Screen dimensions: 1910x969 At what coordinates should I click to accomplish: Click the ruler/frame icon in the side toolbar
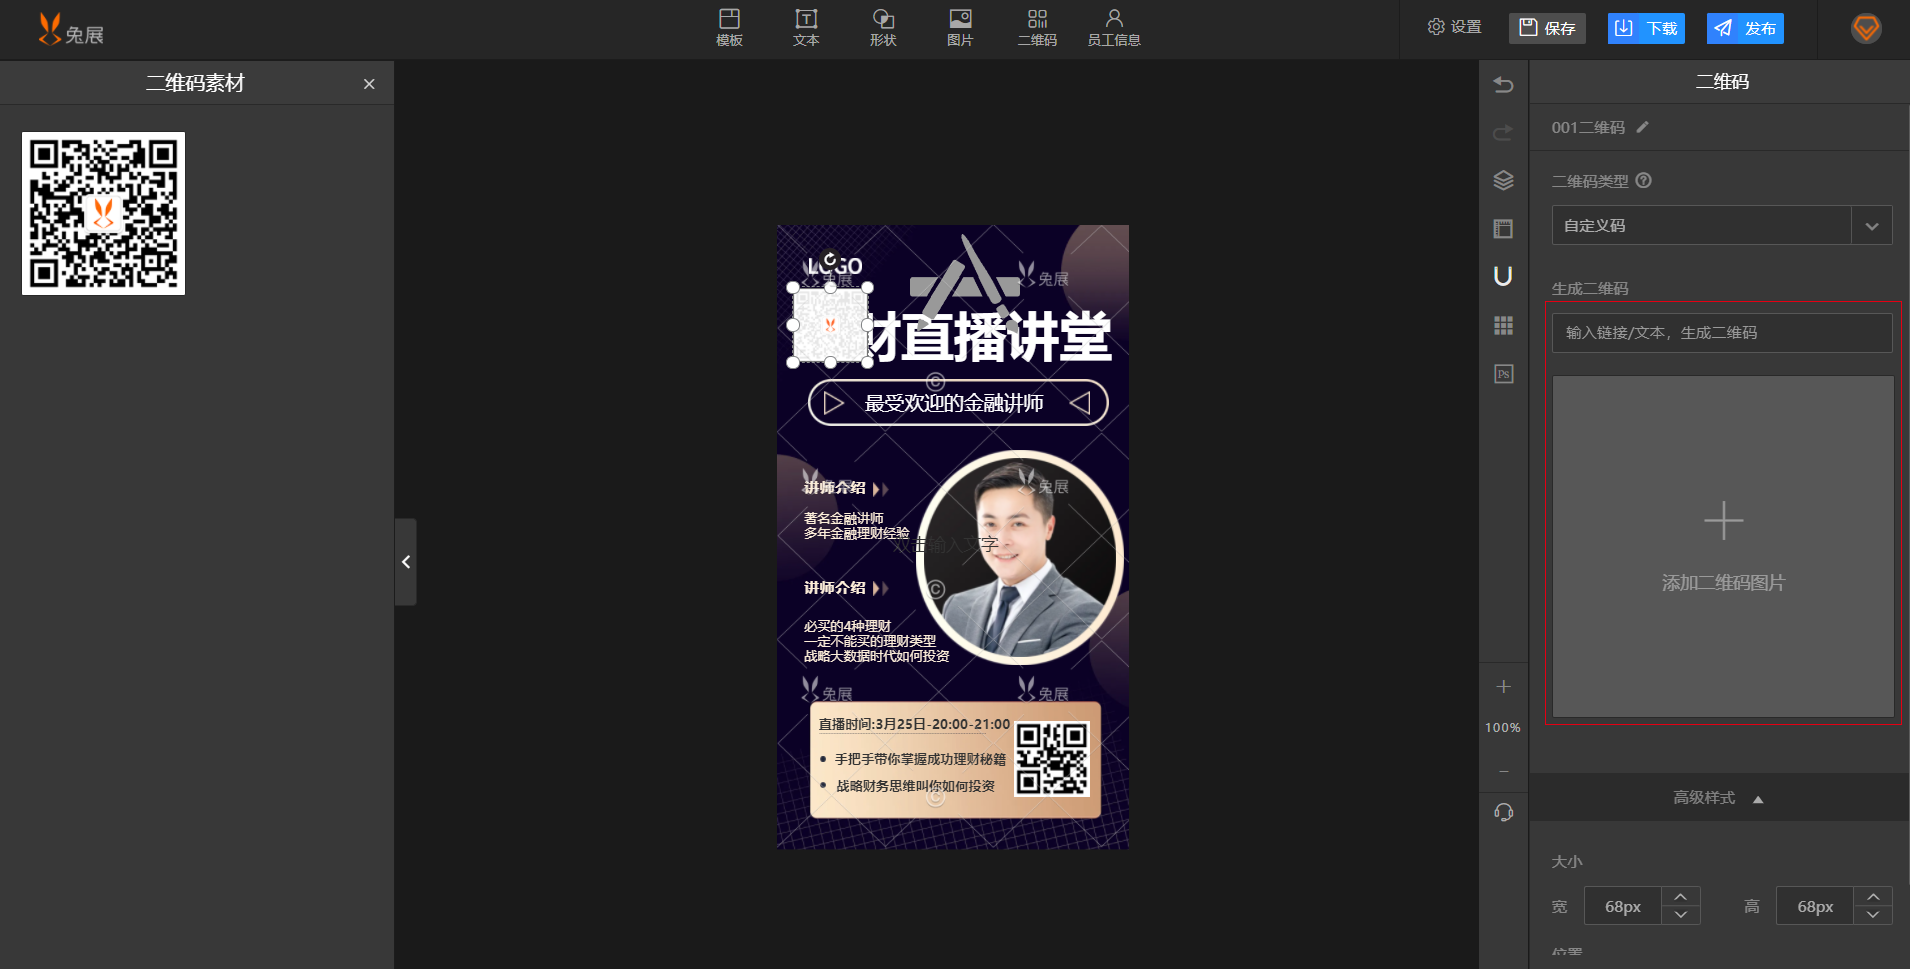(1503, 229)
